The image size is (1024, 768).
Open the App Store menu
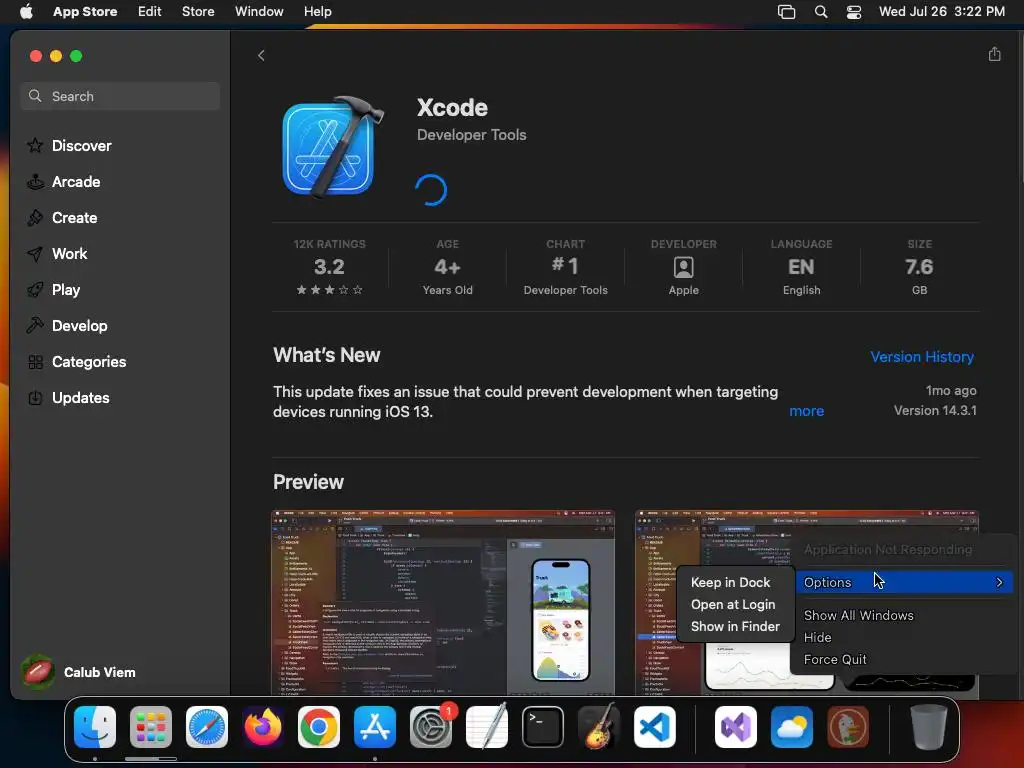coord(85,11)
